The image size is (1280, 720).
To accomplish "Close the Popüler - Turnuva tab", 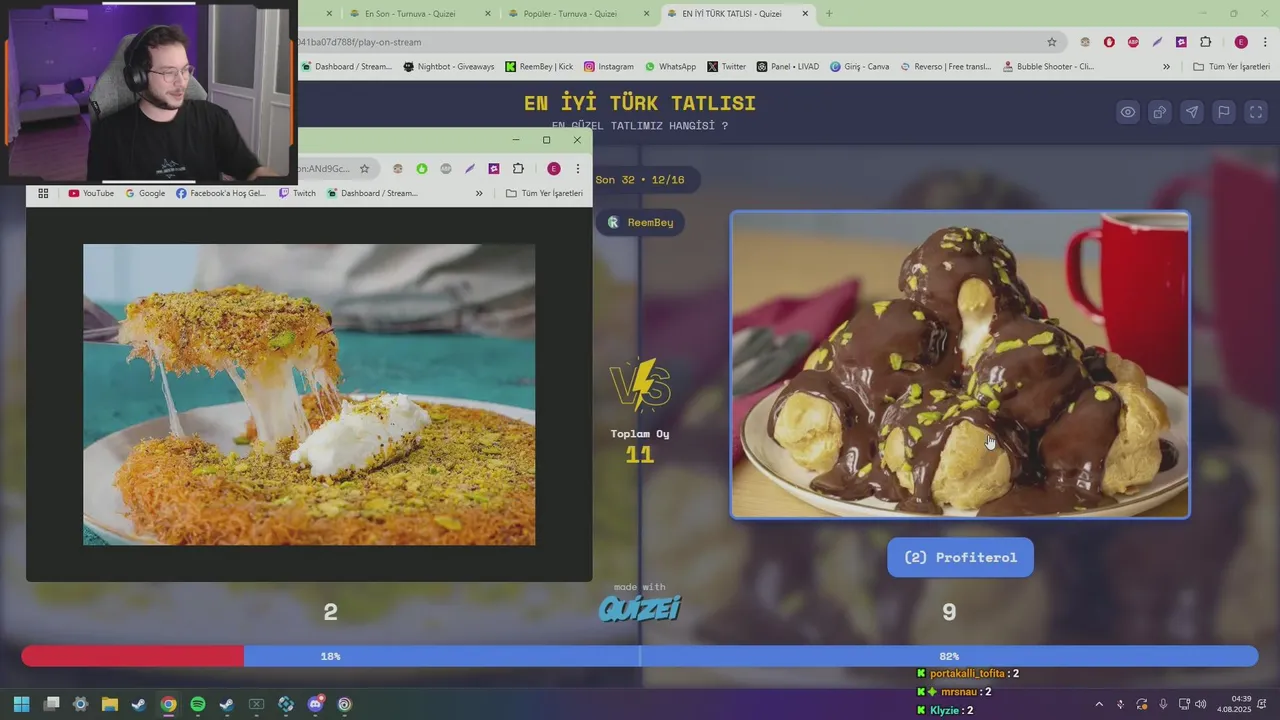I will pyautogui.click(x=646, y=14).
